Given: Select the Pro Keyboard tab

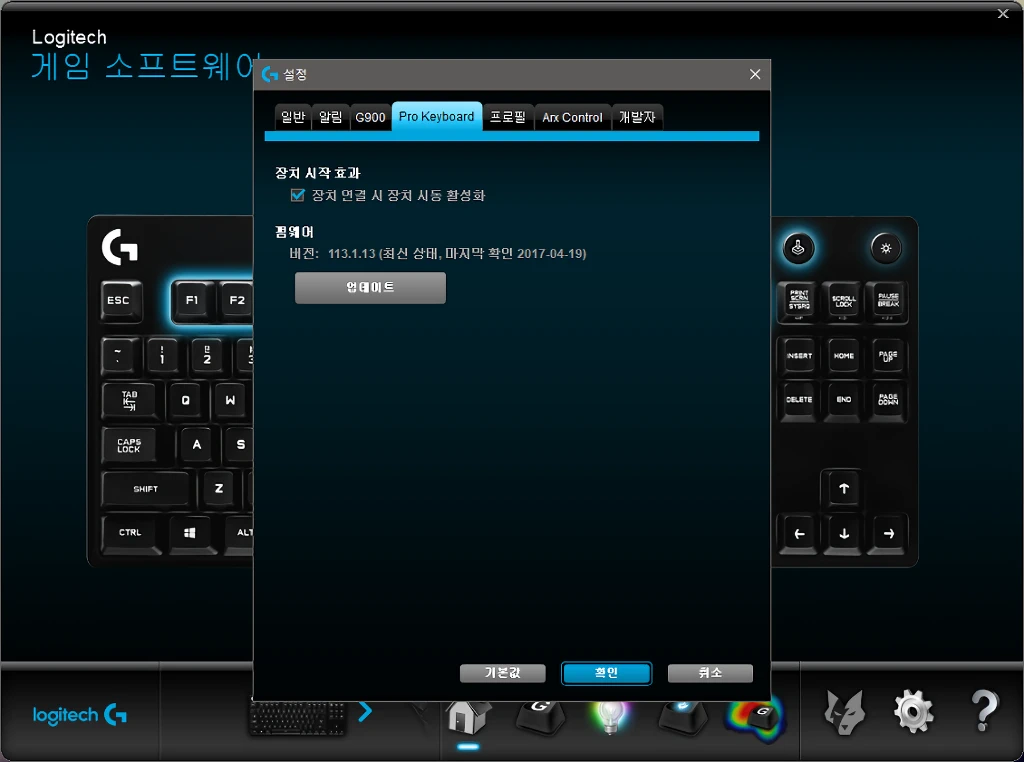Looking at the screenshot, I should pos(437,117).
